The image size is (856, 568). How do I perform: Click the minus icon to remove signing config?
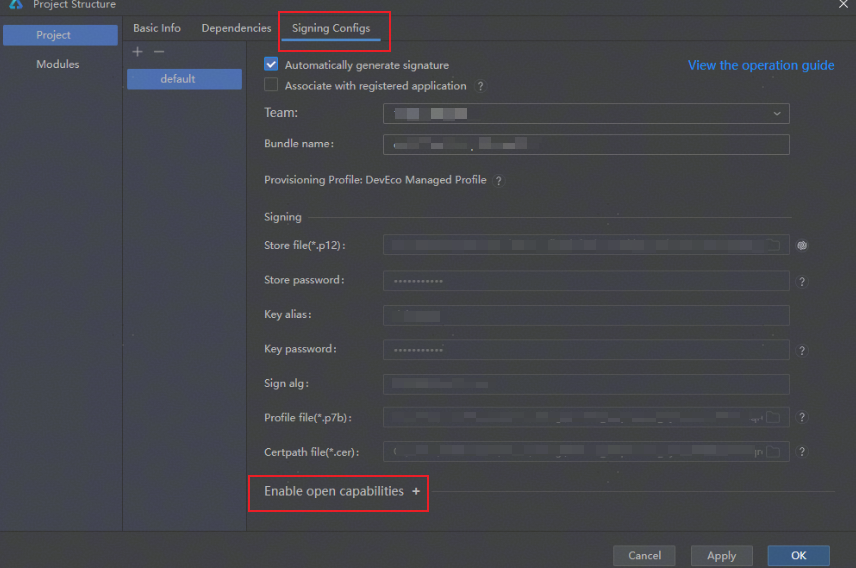(158, 52)
